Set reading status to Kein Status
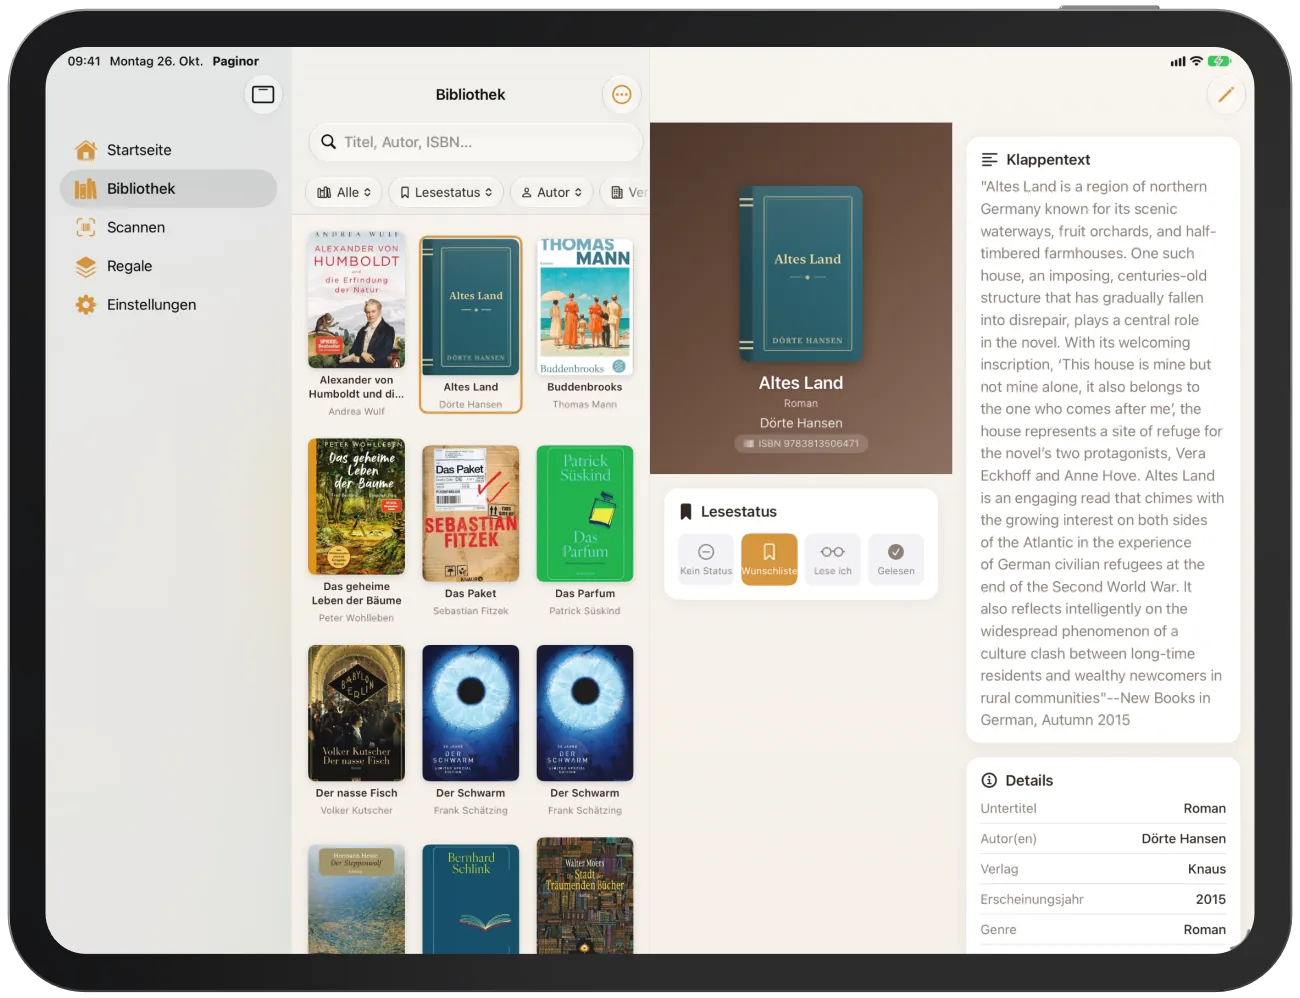 [x=706, y=559]
